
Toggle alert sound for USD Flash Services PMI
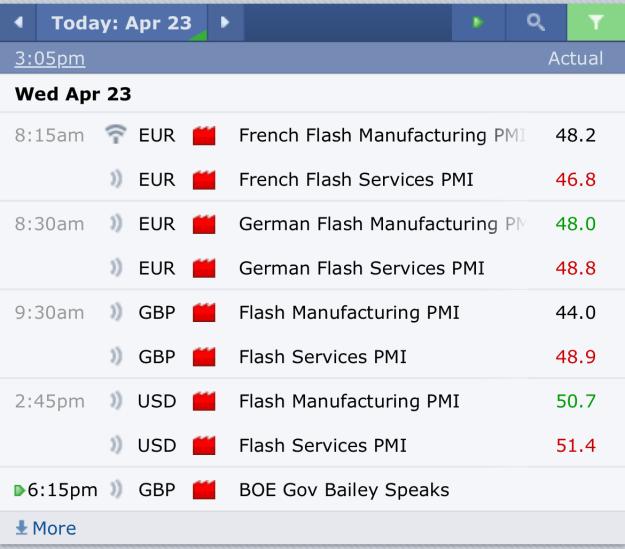[x=116, y=445]
